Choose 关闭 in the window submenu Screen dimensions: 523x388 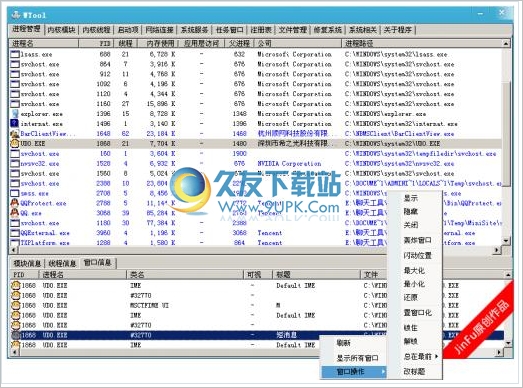click(411, 225)
